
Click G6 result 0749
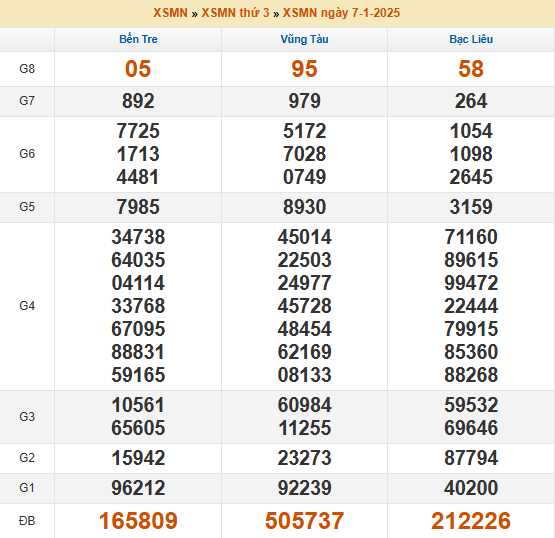tap(304, 177)
